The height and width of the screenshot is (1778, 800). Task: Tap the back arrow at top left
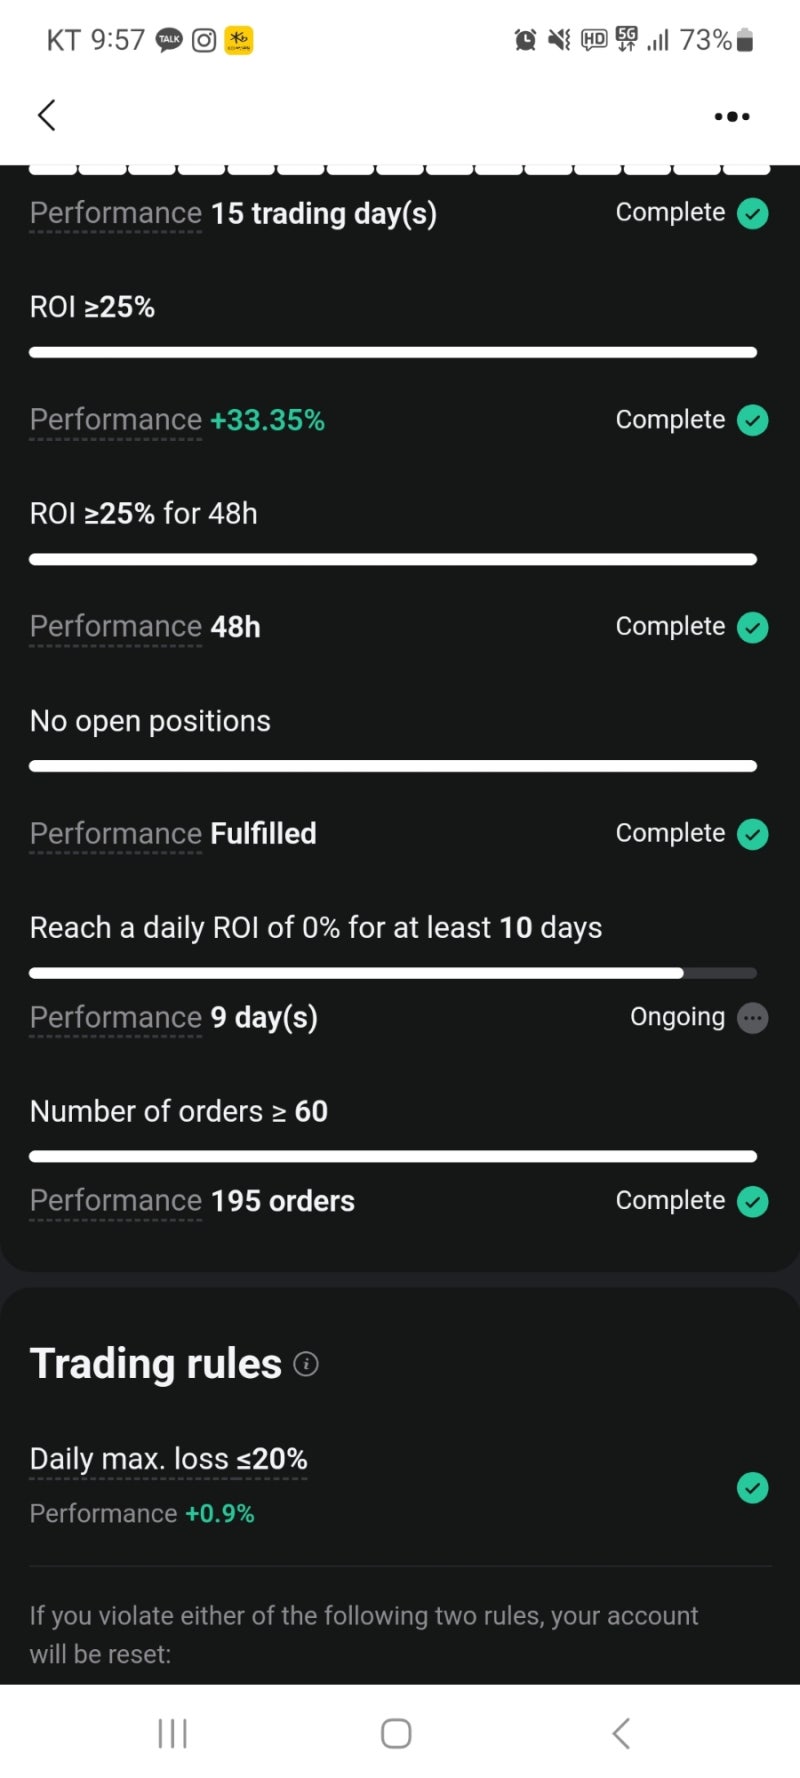[x=46, y=115]
